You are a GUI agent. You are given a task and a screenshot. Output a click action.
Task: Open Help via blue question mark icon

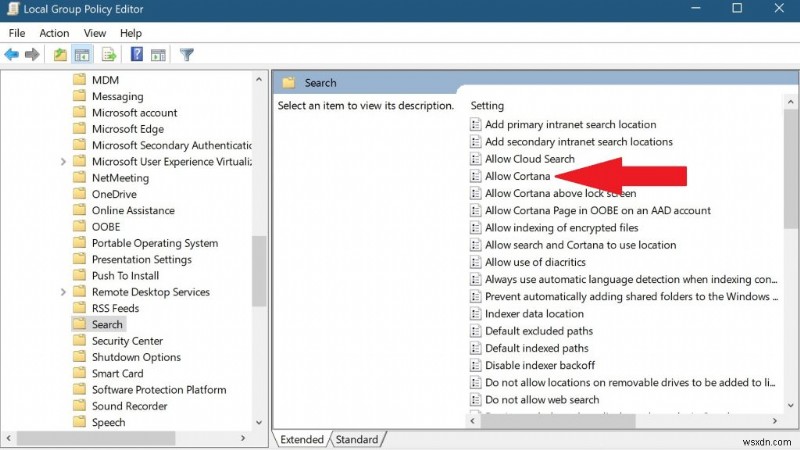pos(137,54)
